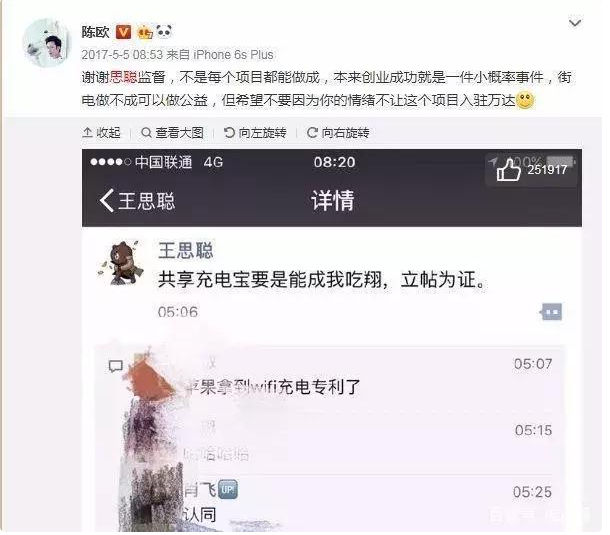This screenshot has width=610, height=535.
Task: Open the 思聪 mention link in the post
Action: click(x=123, y=77)
